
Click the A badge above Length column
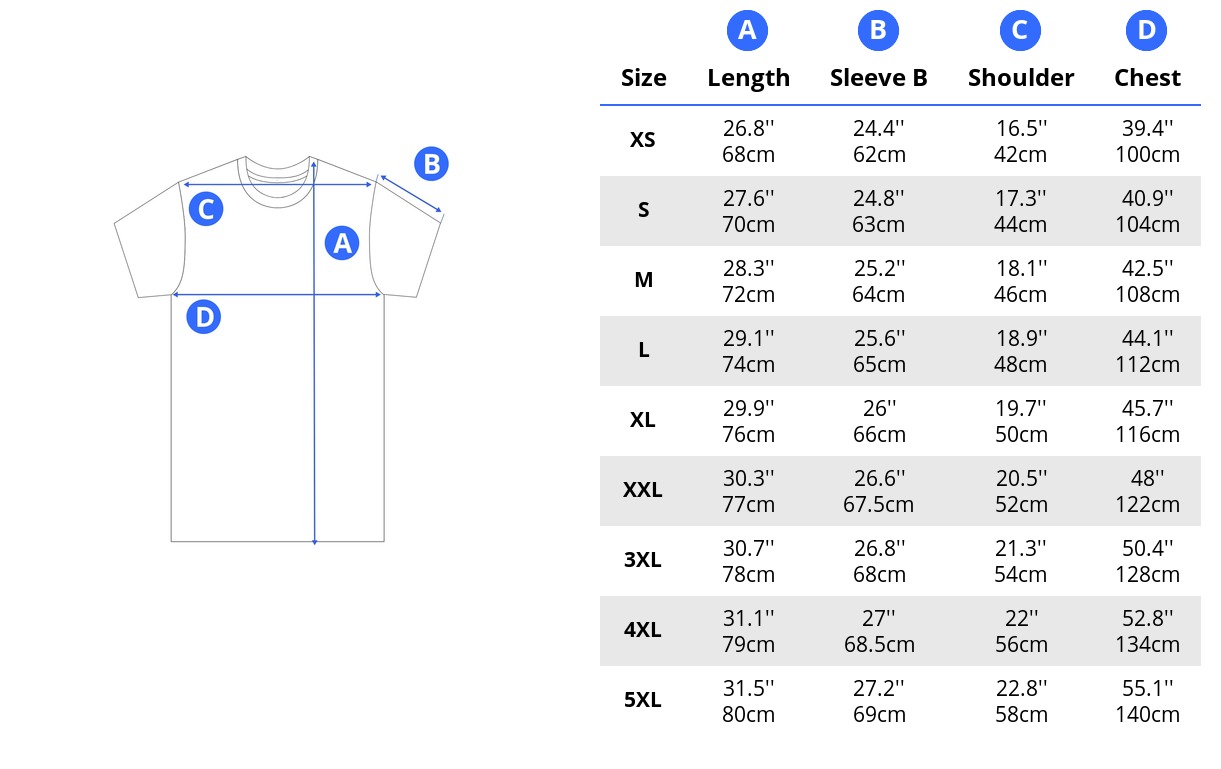click(x=747, y=31)
